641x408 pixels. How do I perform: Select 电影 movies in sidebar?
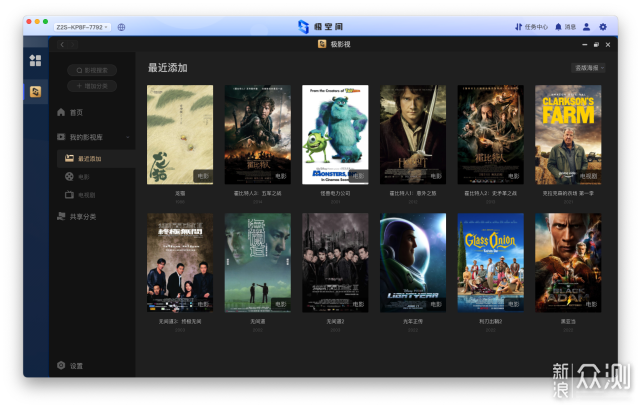tap(78, 177)
